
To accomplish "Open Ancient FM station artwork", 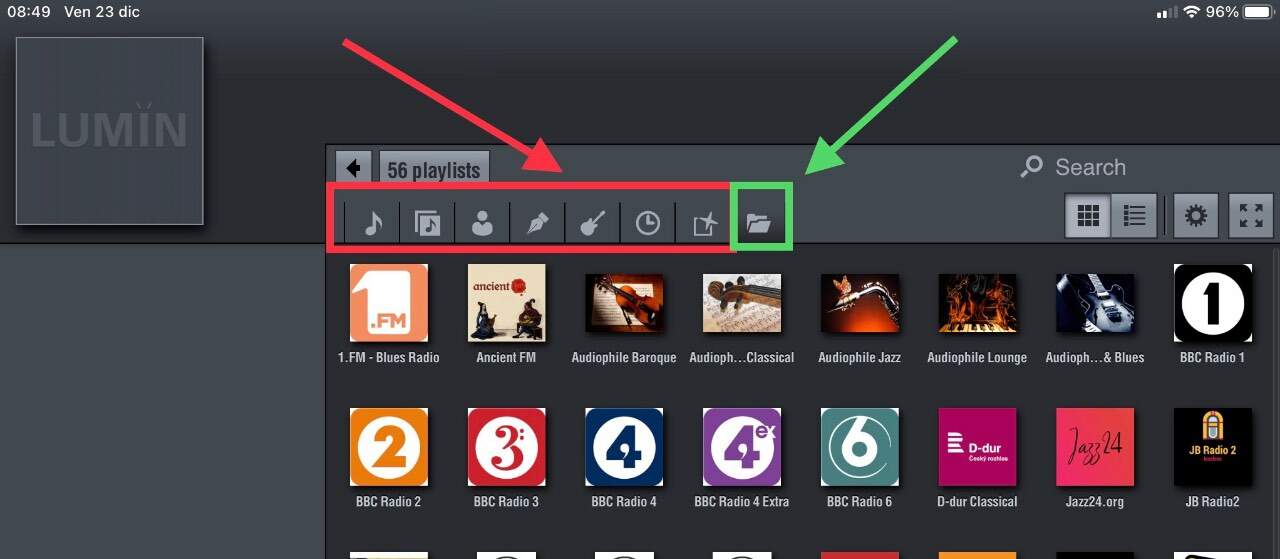I will [x=507, y=302].
